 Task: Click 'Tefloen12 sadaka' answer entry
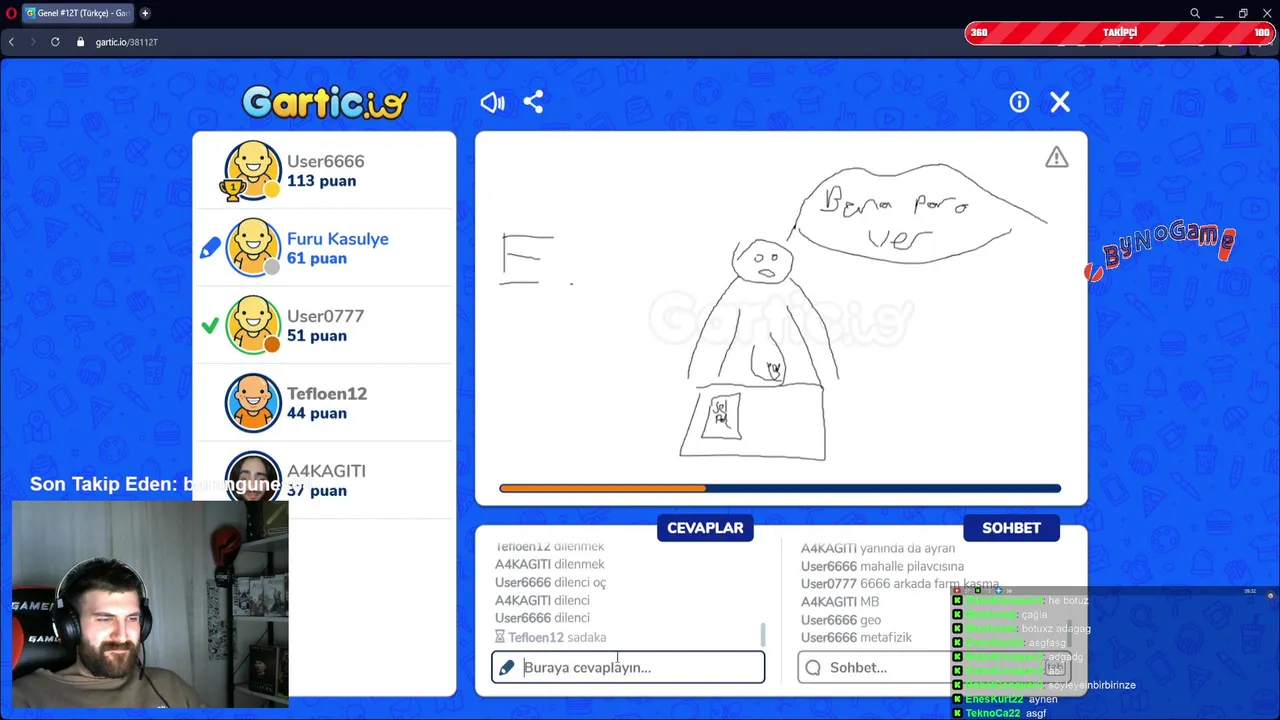pos(551,637)
